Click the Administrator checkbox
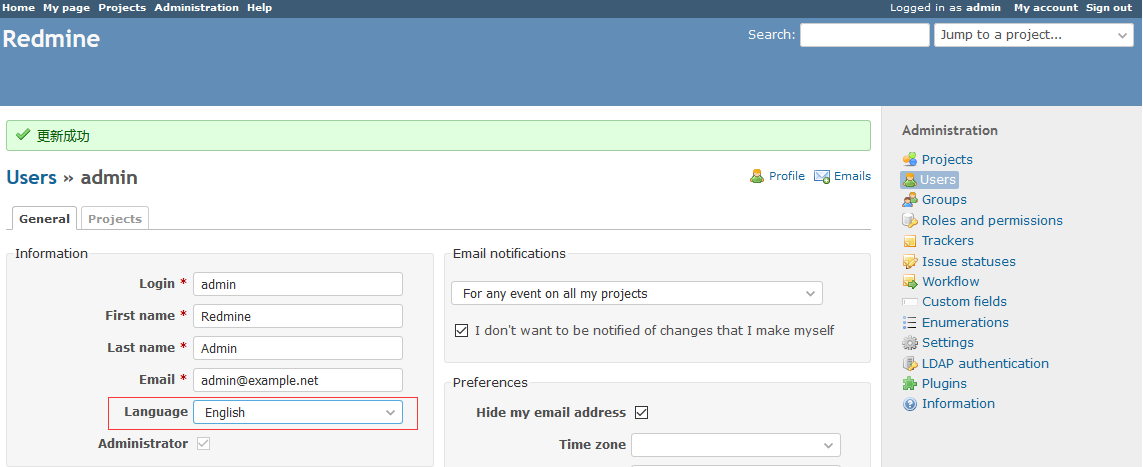 tap(203, 444)
